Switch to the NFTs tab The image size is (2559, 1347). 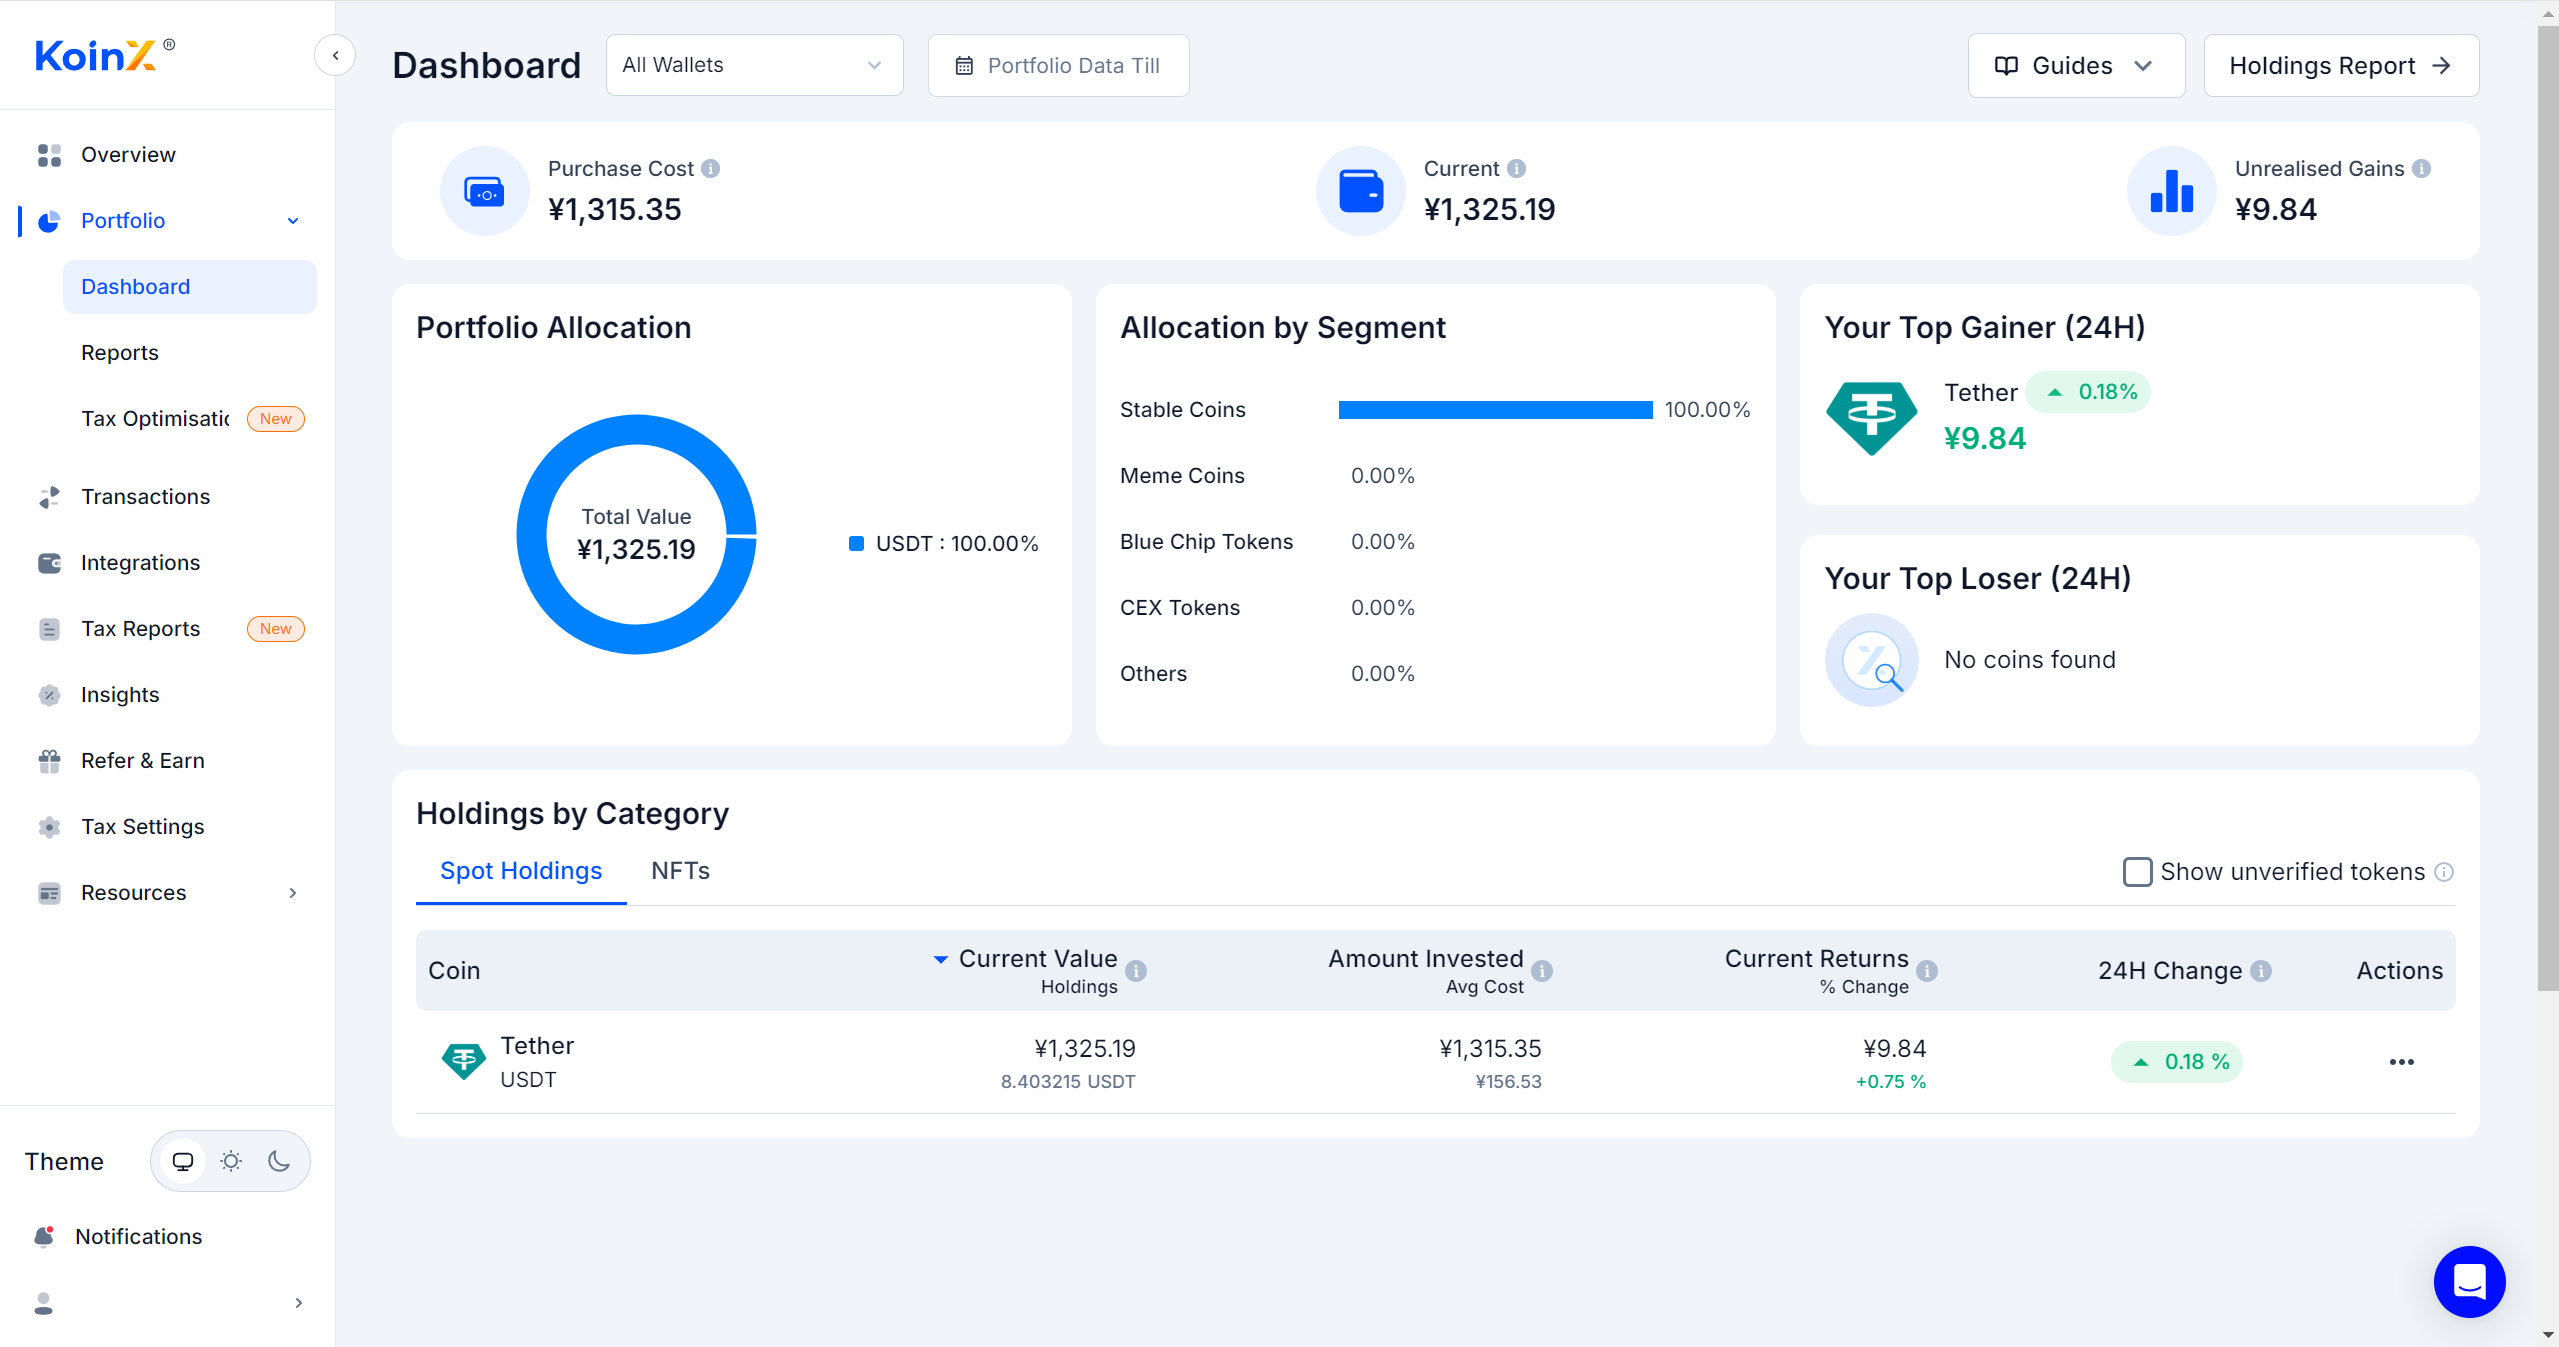[x=680, y=871]
